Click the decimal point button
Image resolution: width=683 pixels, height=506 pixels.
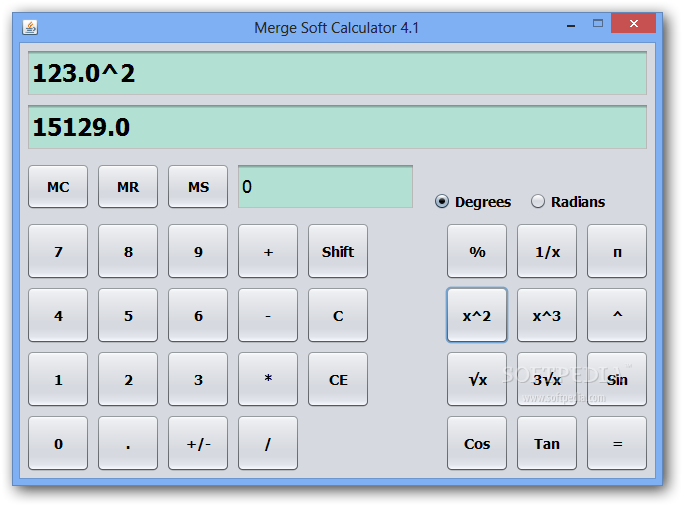click(x=128, y=443)
